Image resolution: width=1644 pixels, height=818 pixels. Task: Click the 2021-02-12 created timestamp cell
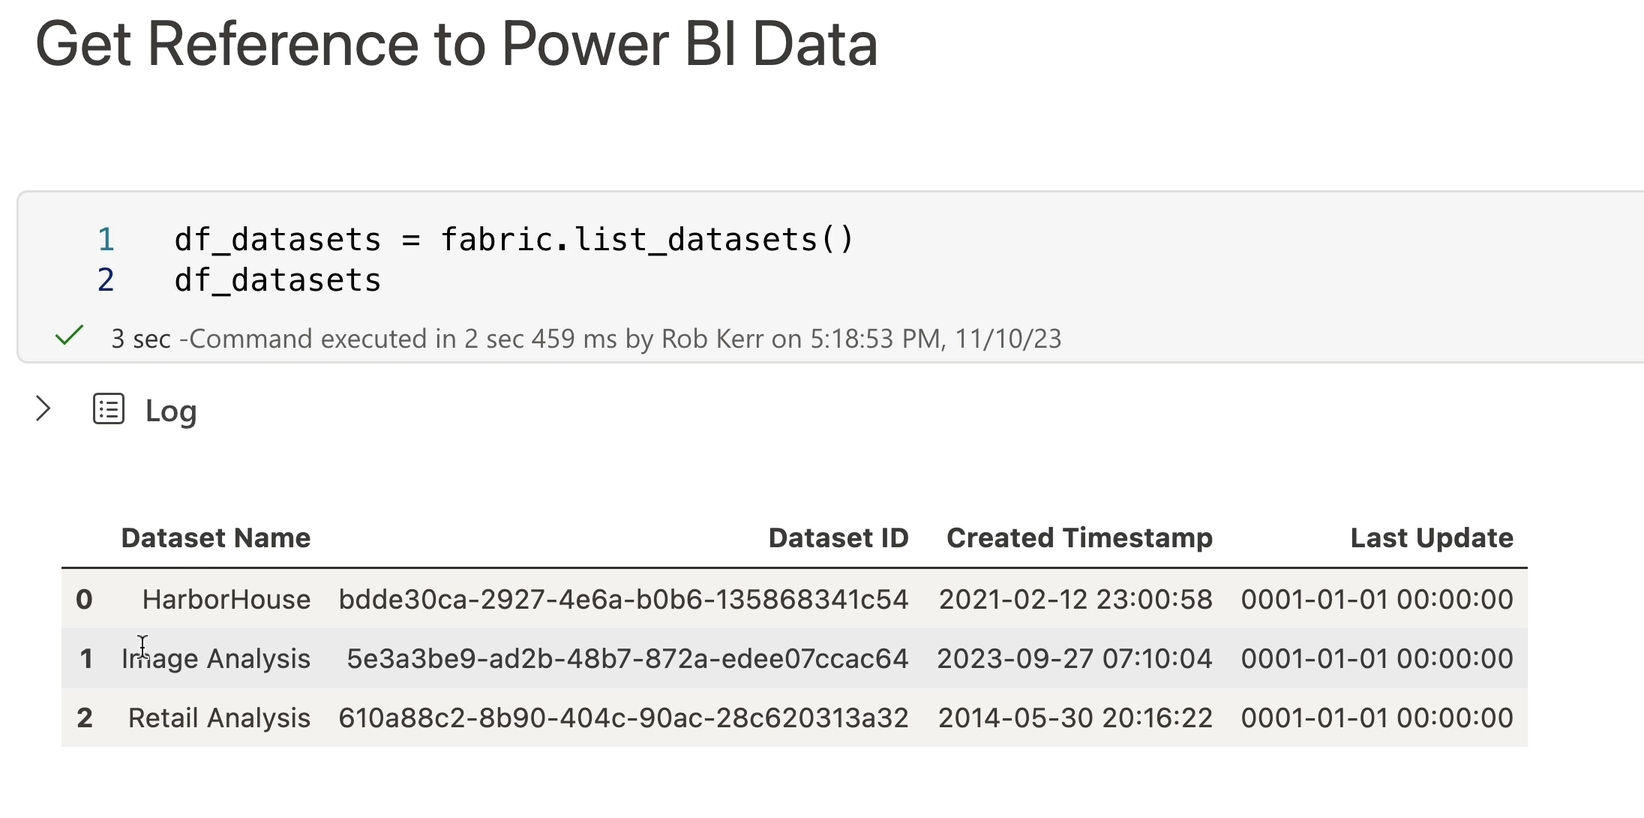click(x=1075, y=599)
